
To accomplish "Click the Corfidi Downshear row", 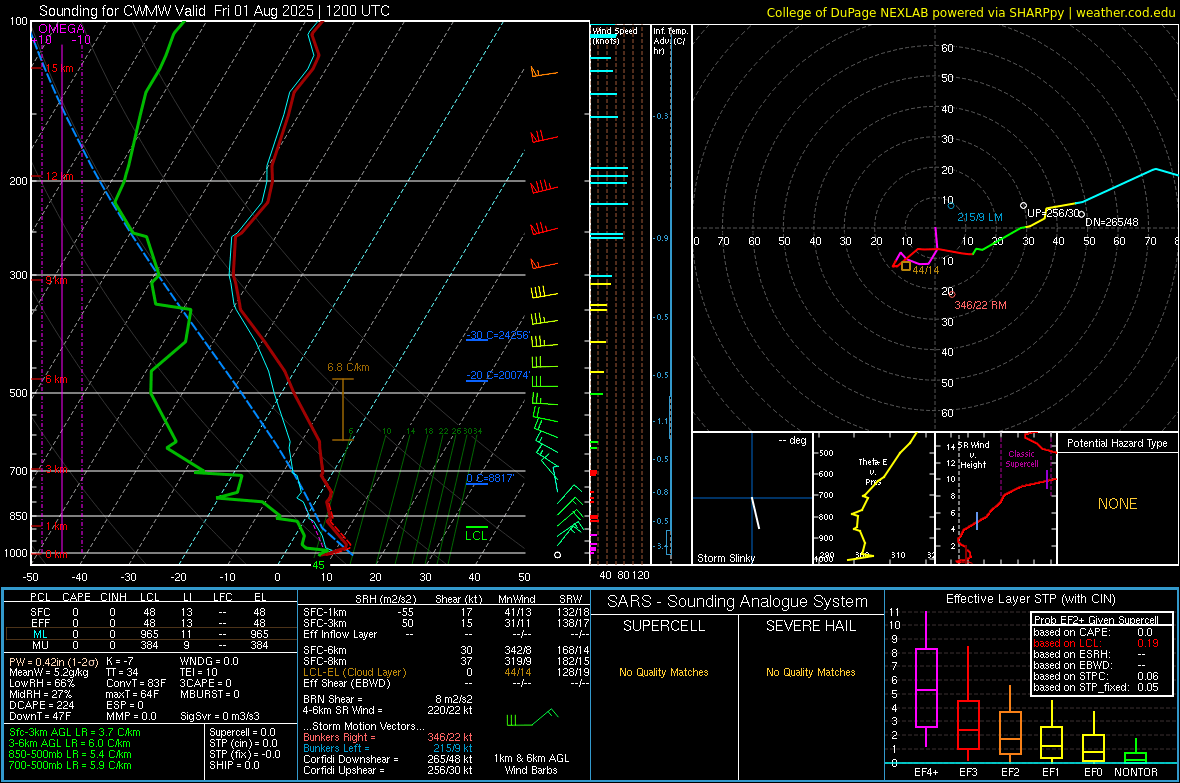I will (388, 759).
